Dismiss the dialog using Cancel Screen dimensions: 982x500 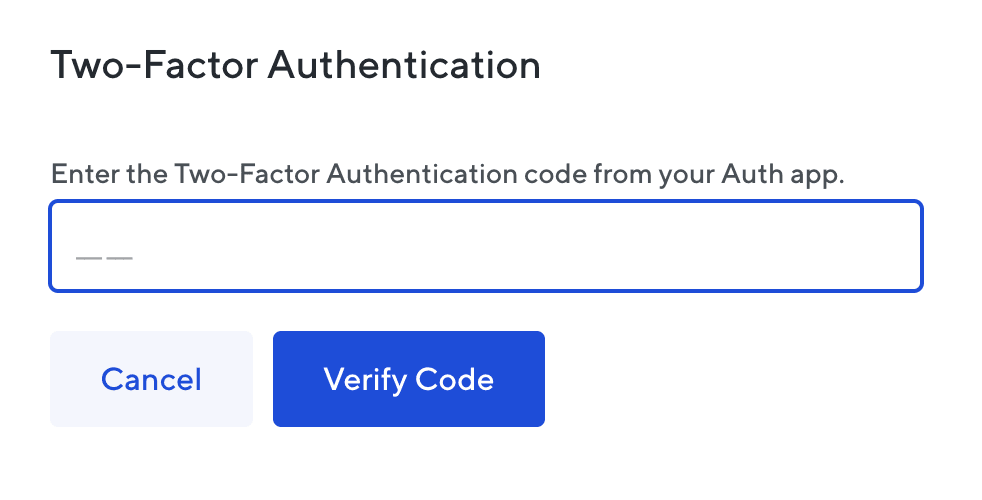point(151,379)
